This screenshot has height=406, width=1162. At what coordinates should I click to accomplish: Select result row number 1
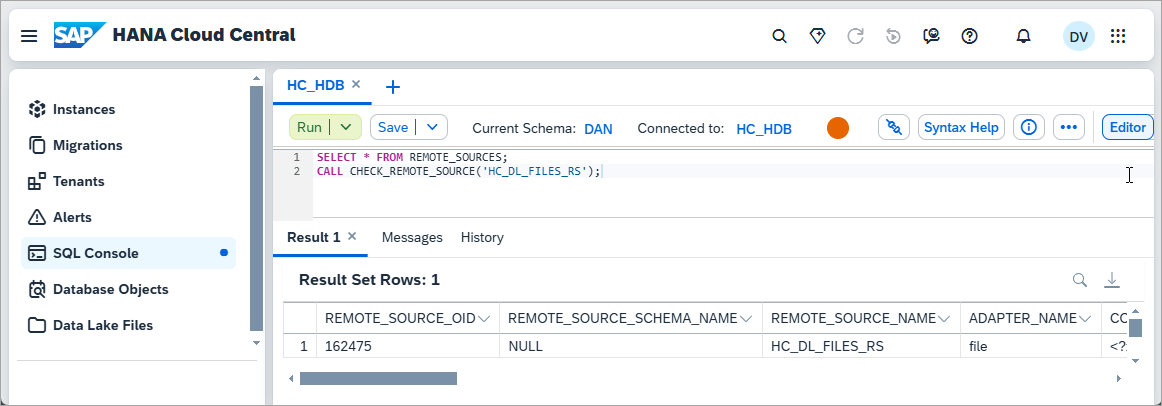(300, 346)
